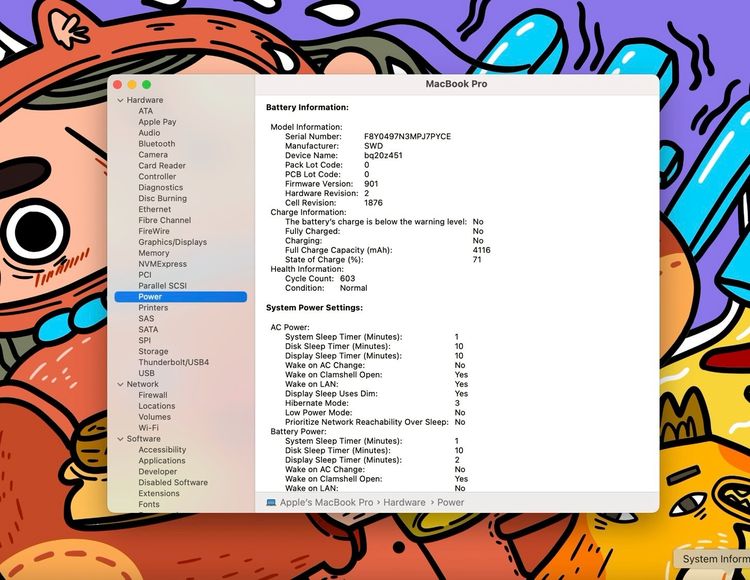Click the Full Charge Capacity value 4116
The height and width of the screenshot is (580, 750).
point(481,250)
